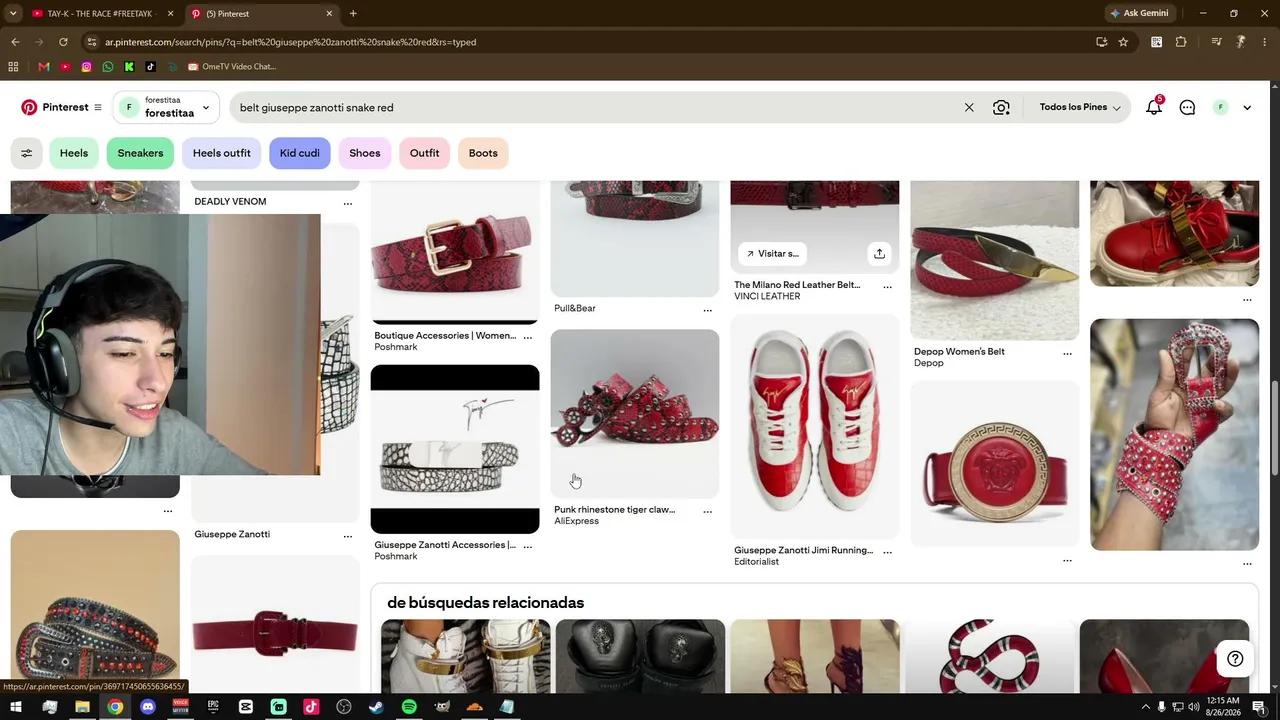1280x720 pixels.
Task: Open Spotify from the taskbar
Action: [409, 707]
